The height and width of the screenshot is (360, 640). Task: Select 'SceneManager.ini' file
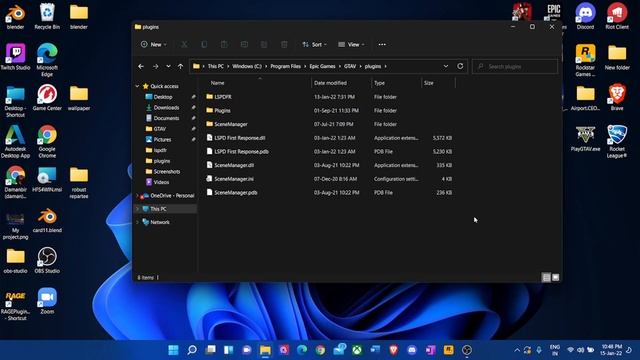click(x=234, y=179)
